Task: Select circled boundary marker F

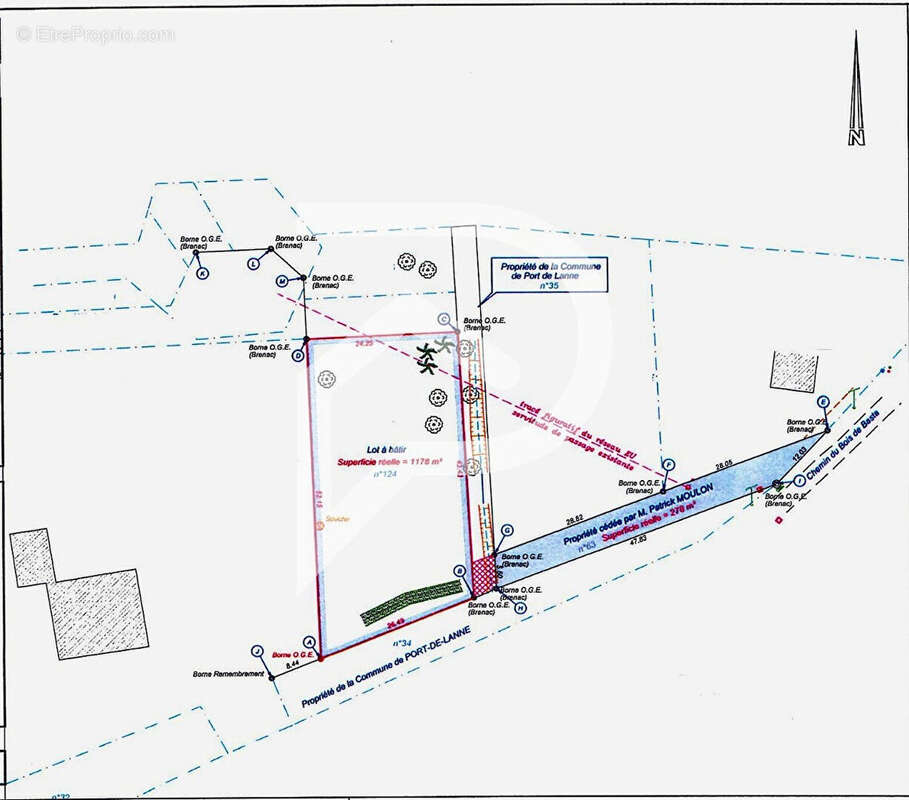Action: pyautogui.click(x=669, y=464)
